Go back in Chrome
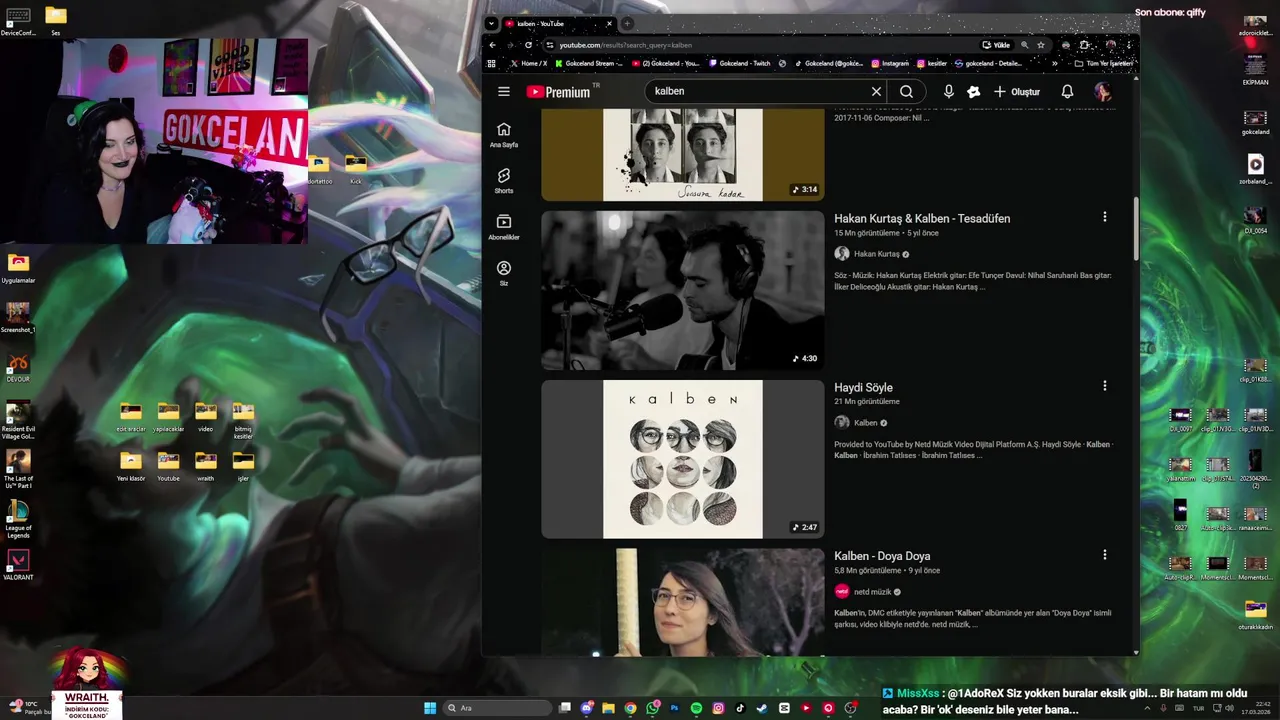Image resolution: width=1280 pixels, height=720 pixels. [492, 45]
